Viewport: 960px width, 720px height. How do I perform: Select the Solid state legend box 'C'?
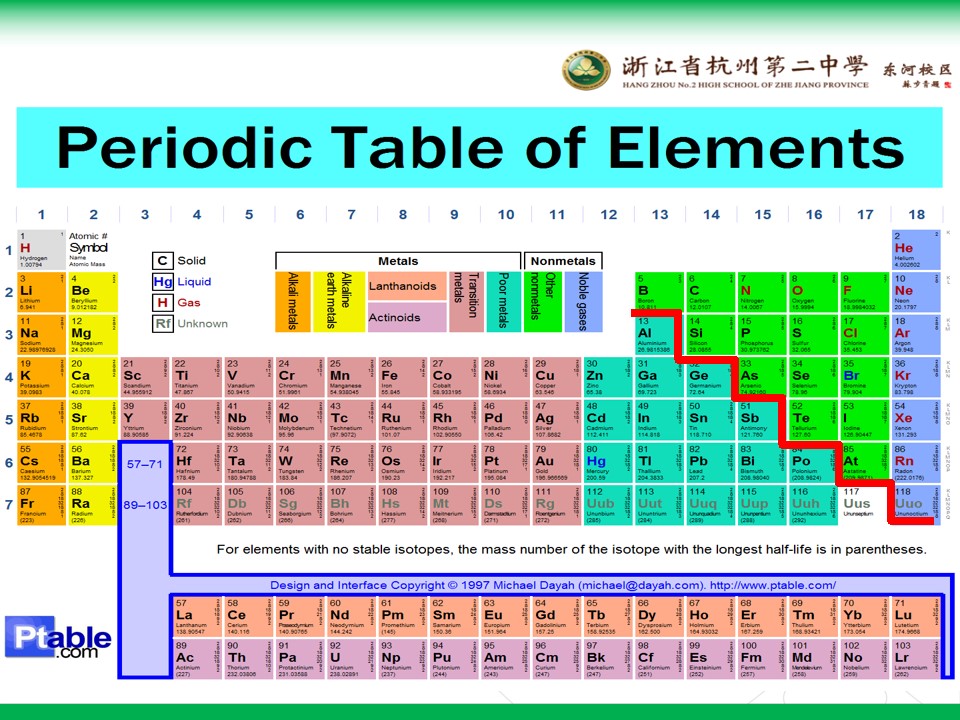[x=162, y=261]
